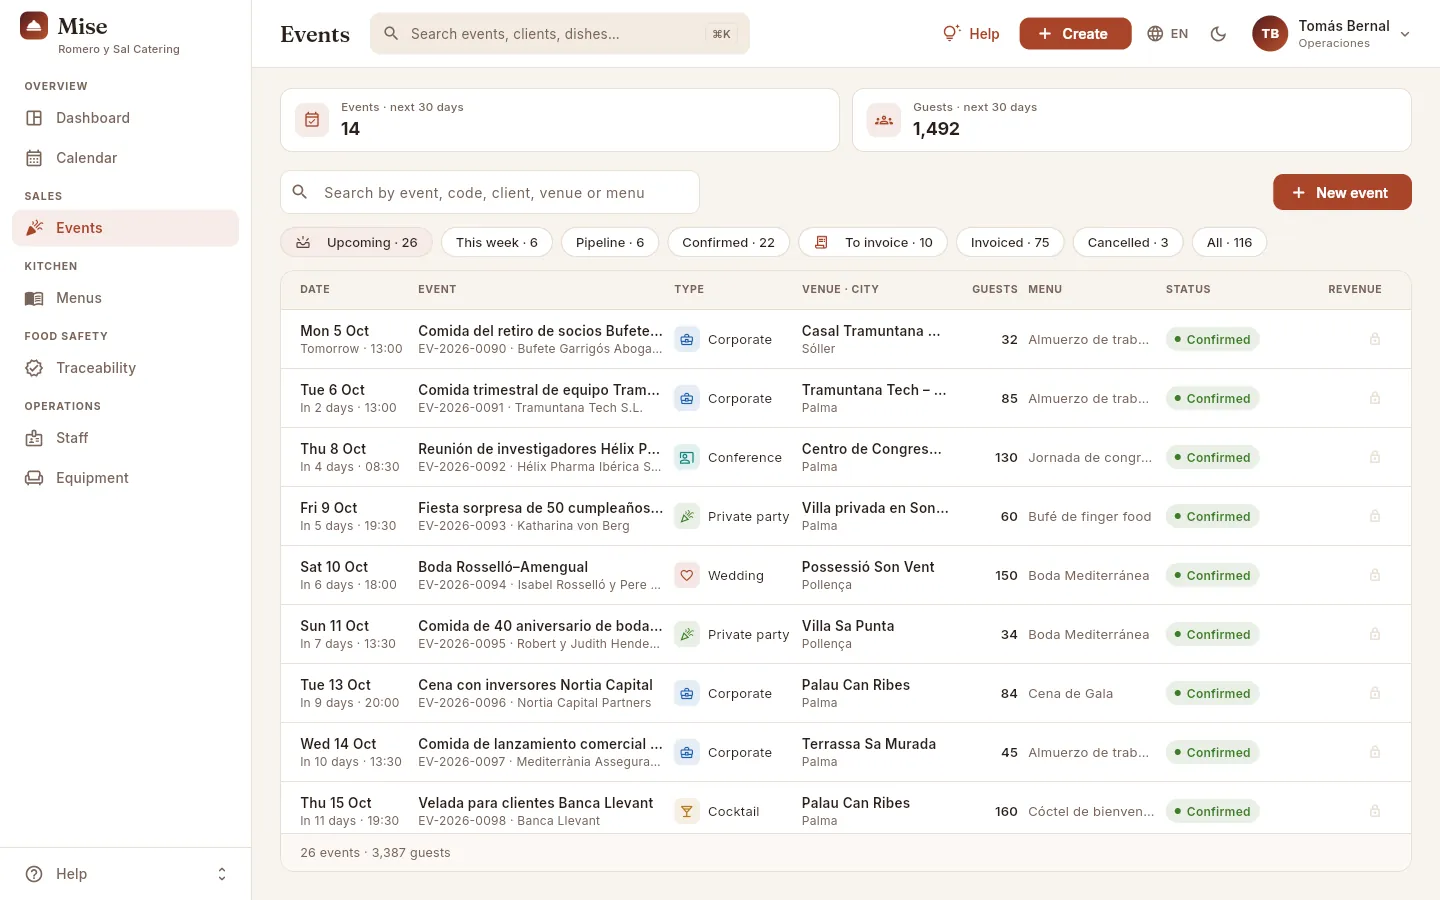
Task: Click Wedding heart icon in Boda Rosselló row
Action: [x=687, y=576]
